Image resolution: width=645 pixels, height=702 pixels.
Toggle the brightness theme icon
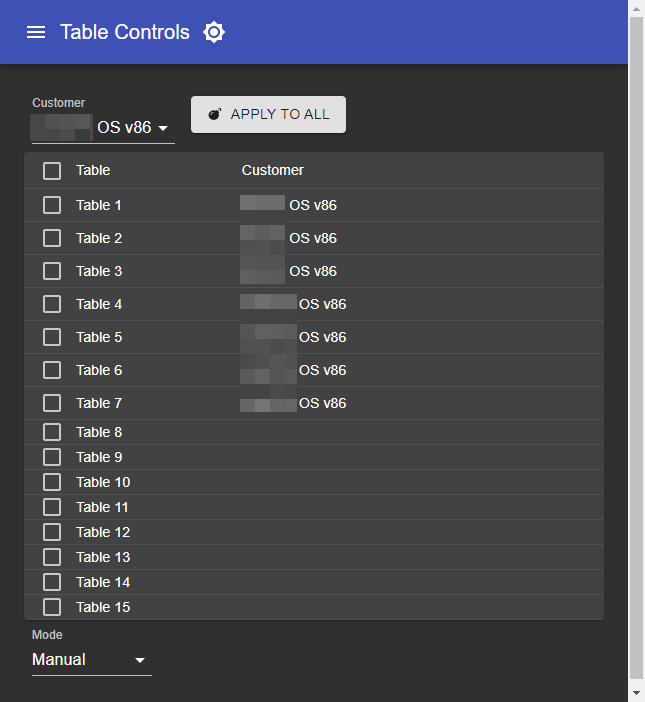[214, 32]
